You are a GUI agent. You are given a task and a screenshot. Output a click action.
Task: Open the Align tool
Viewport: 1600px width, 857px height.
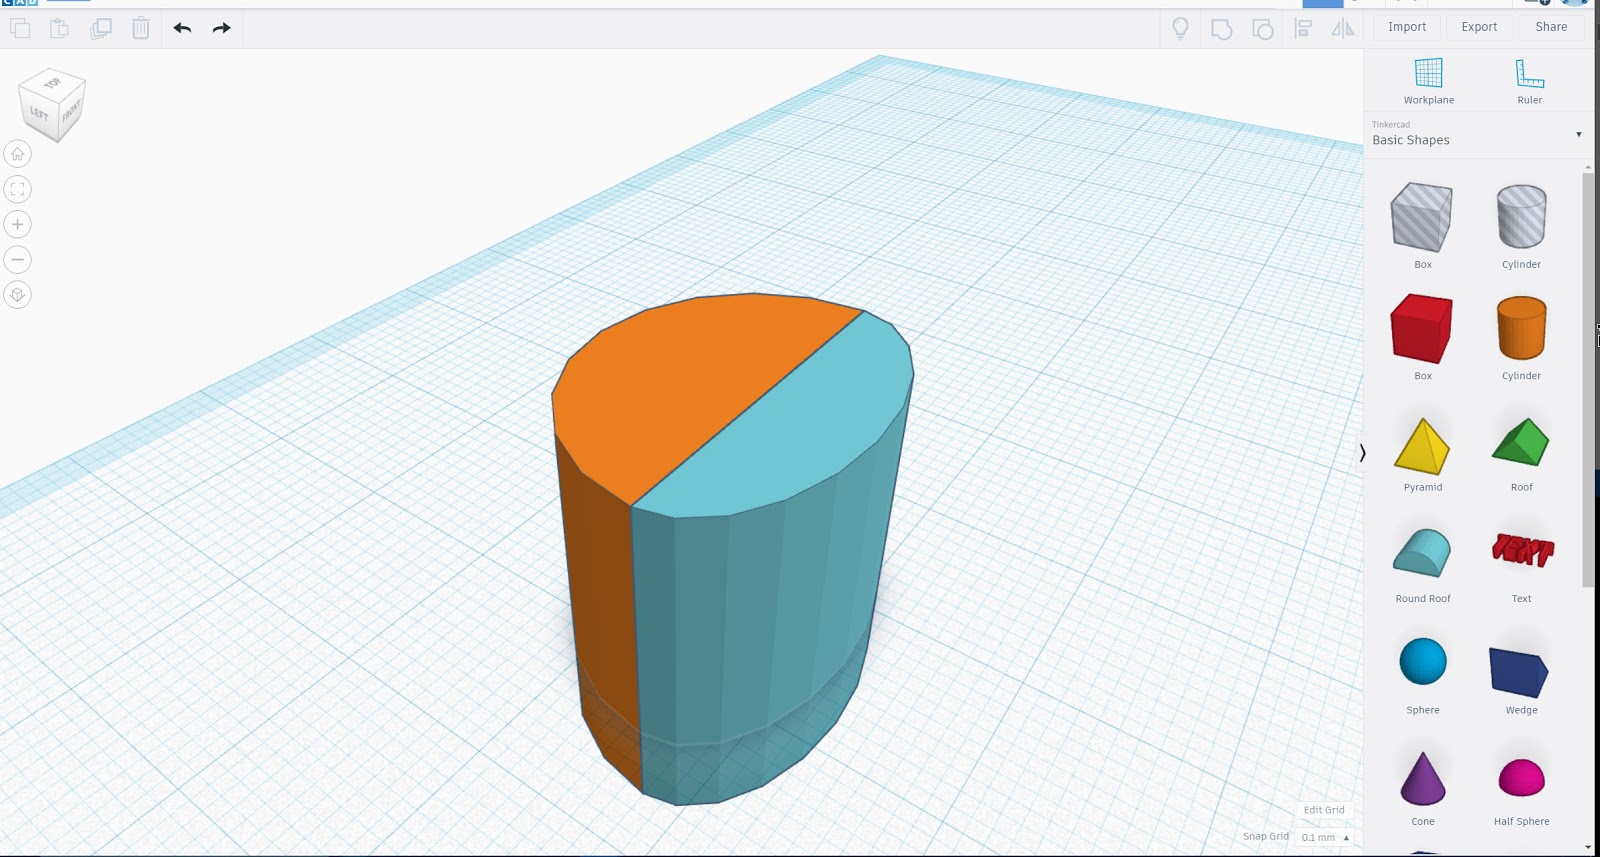click(1303, 28)
